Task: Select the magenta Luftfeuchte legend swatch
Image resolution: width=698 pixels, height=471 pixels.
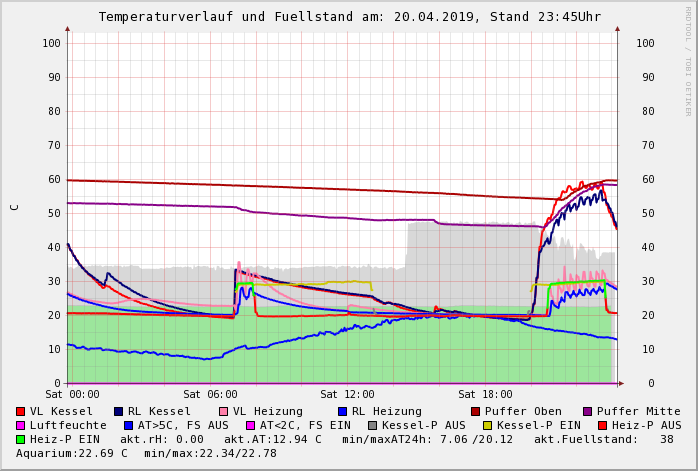Action: (21, 425)
